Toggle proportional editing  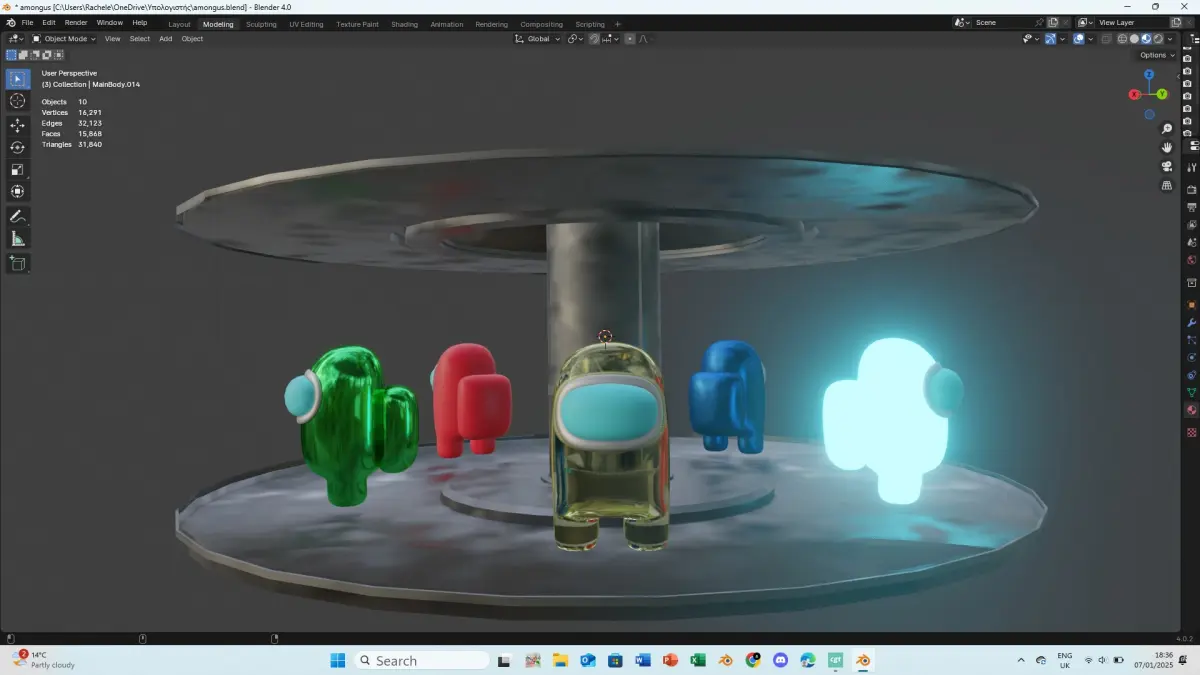point(630,39)
